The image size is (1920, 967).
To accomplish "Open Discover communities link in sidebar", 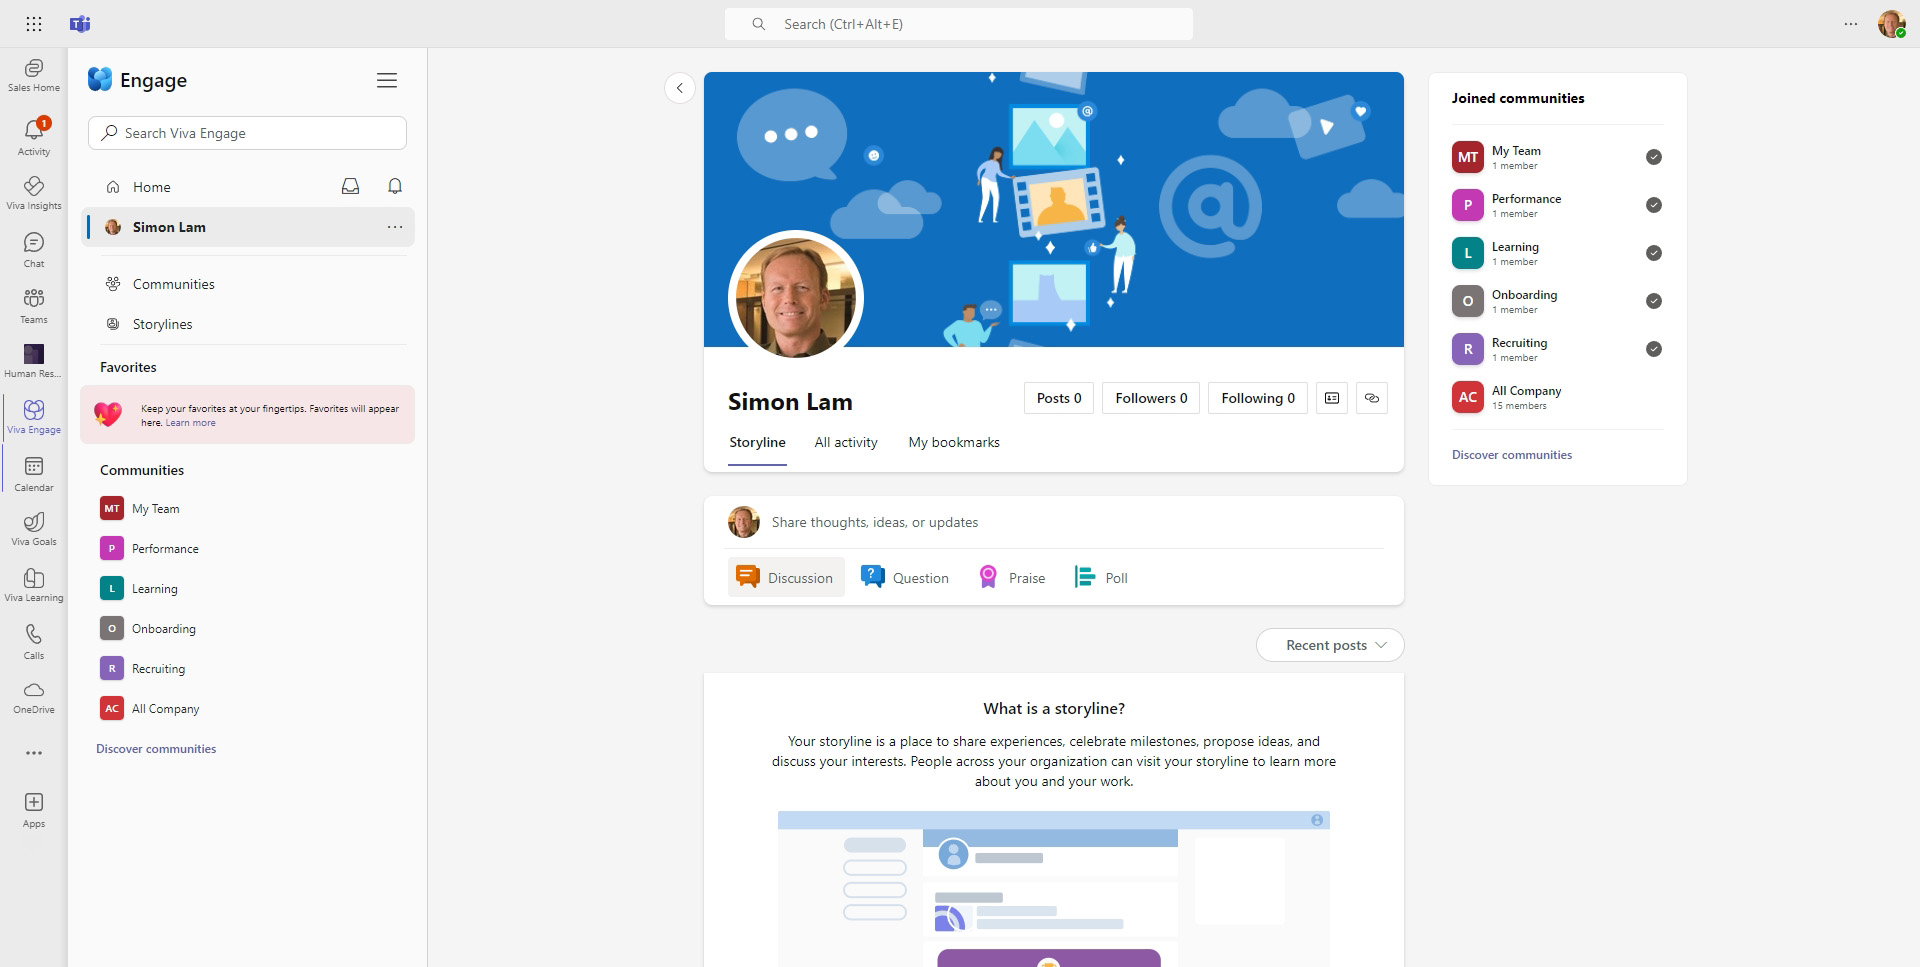I will 156,749.
